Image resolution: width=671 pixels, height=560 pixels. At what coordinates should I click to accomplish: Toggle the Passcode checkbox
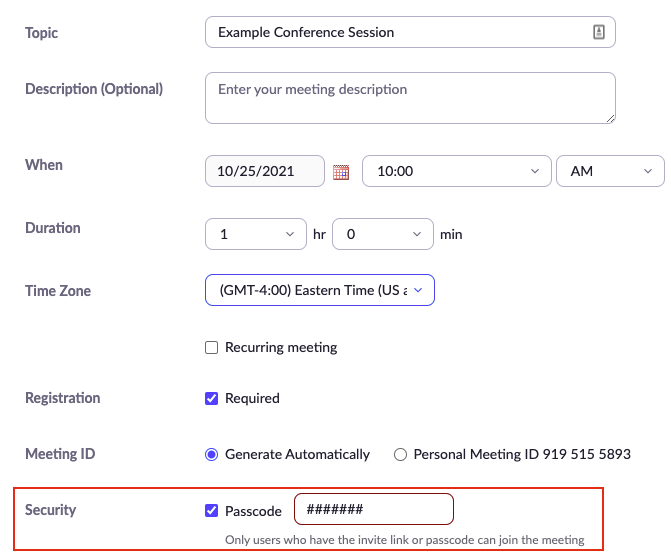(x=211, y=511)
